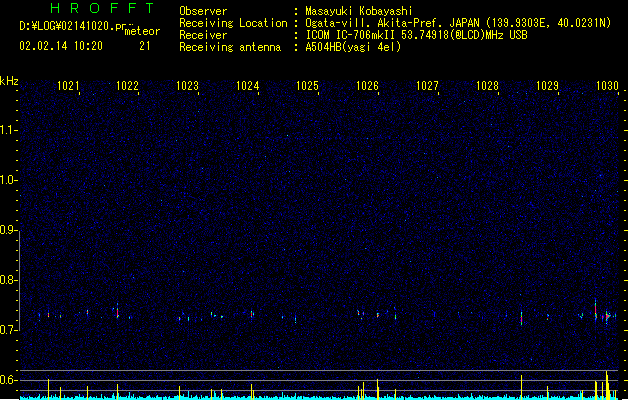Click the 1029 time axis label
Image resolution: width=629 pixels, height=400 pixels.
[x=547, y=86]
